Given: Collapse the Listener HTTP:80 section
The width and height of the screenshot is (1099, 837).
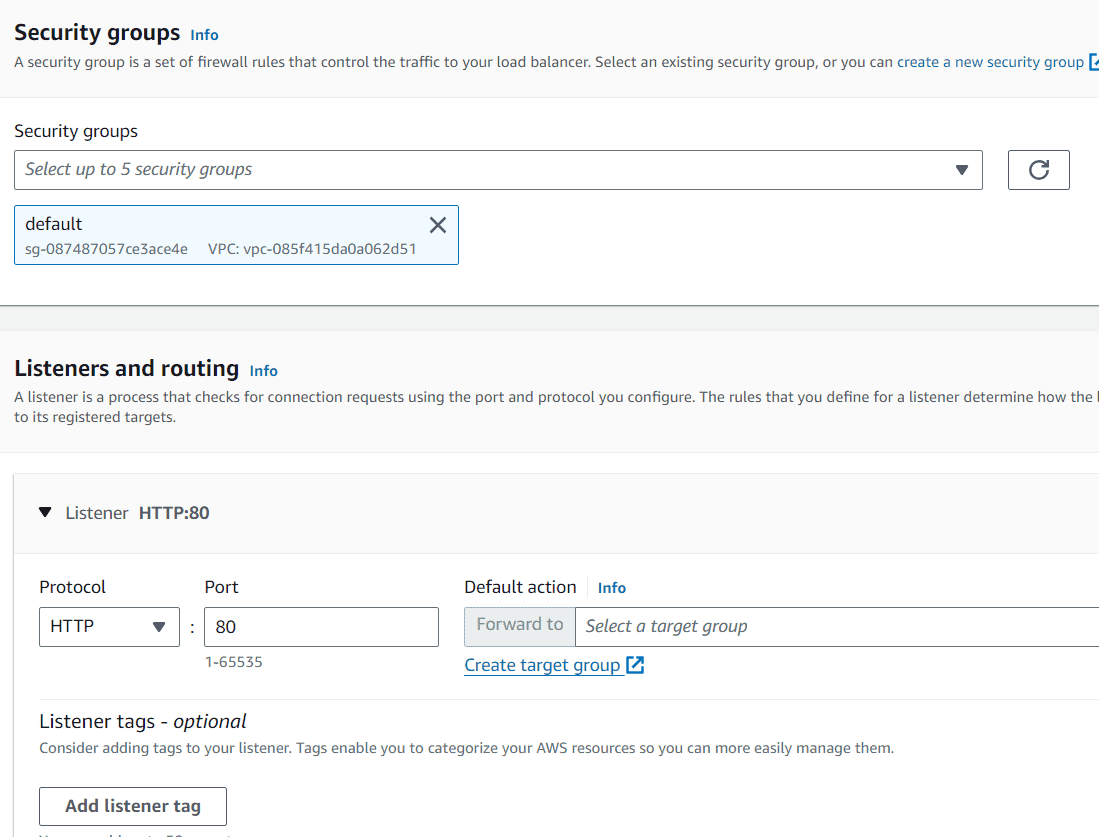Looking at the screenshot, I should coord(44,513).
